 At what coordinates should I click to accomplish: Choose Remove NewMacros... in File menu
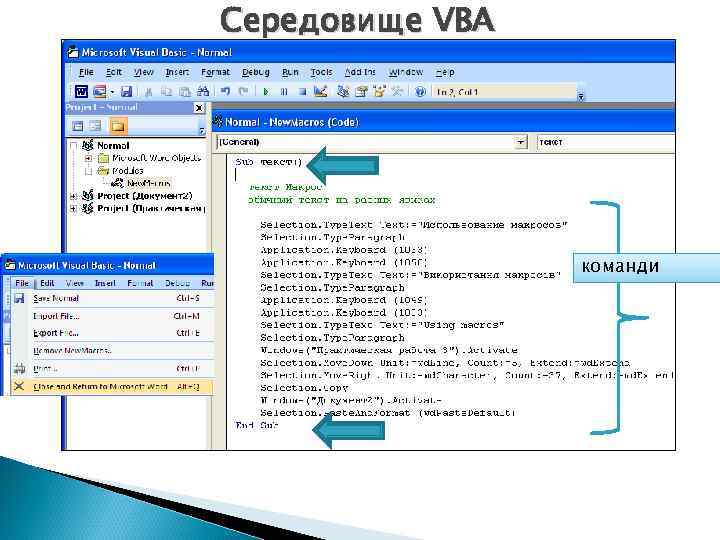pos(112,351)
